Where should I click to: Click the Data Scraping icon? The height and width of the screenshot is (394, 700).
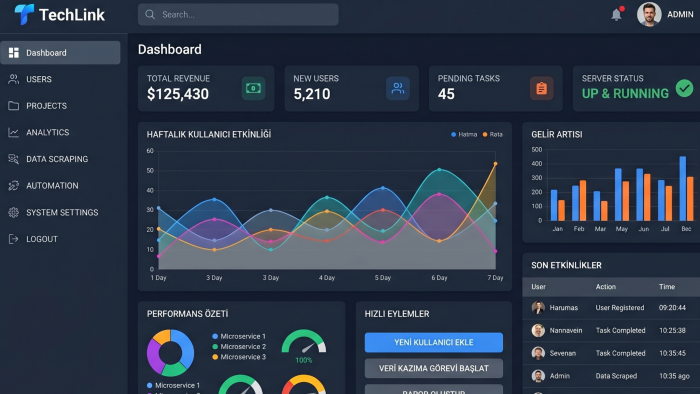[14, 159]
